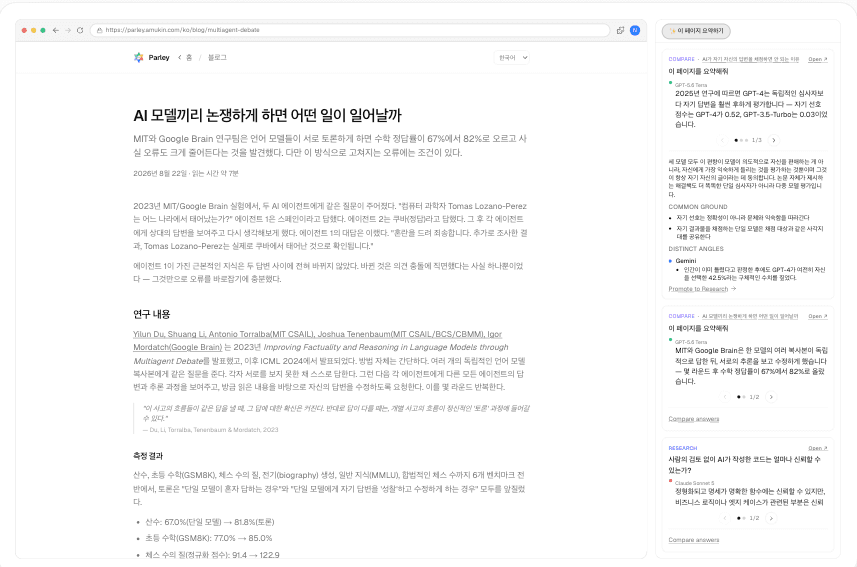This screenshot has width=857, height=567.
Task: Click the 측정 결과 section heading
Action: pos(148,455)
